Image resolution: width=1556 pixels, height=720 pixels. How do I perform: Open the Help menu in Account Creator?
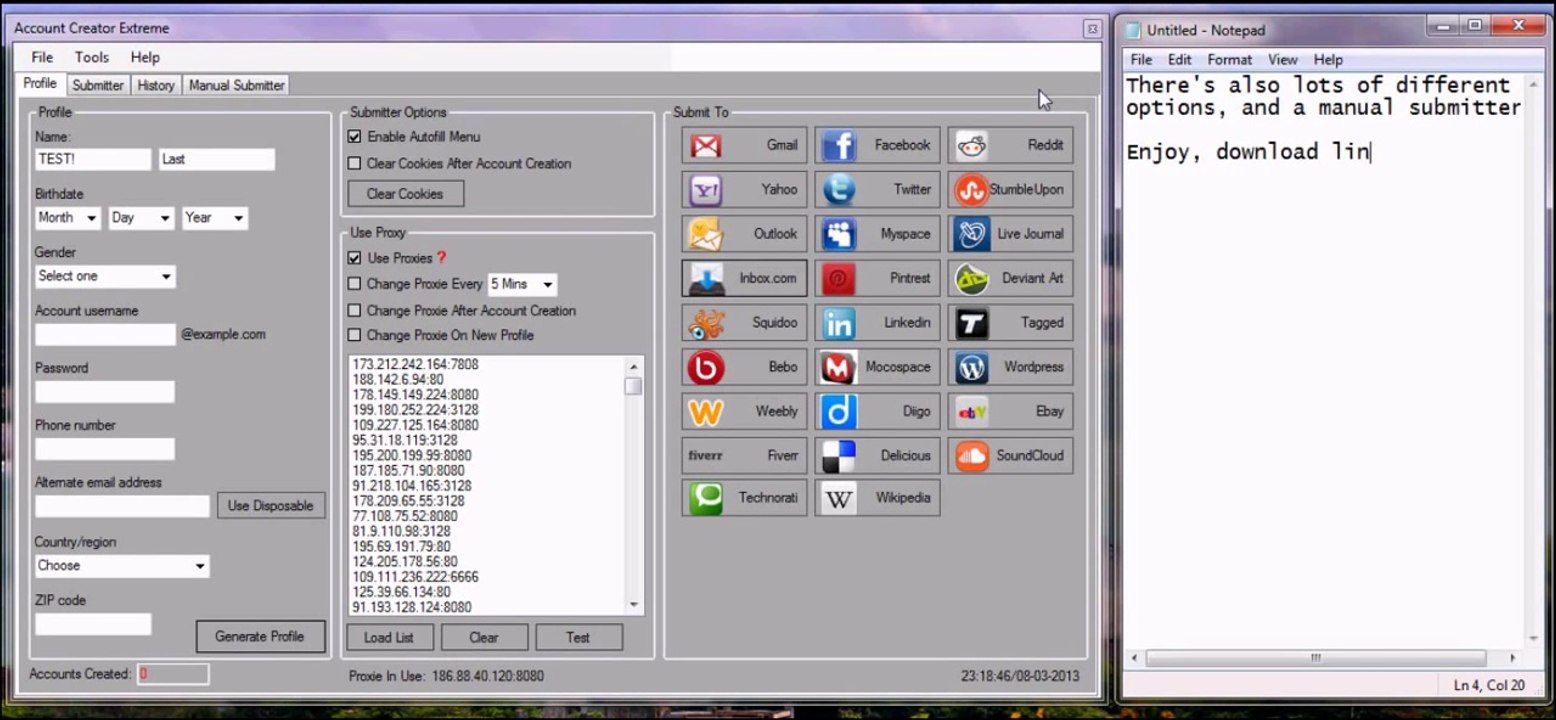point(145,58)
